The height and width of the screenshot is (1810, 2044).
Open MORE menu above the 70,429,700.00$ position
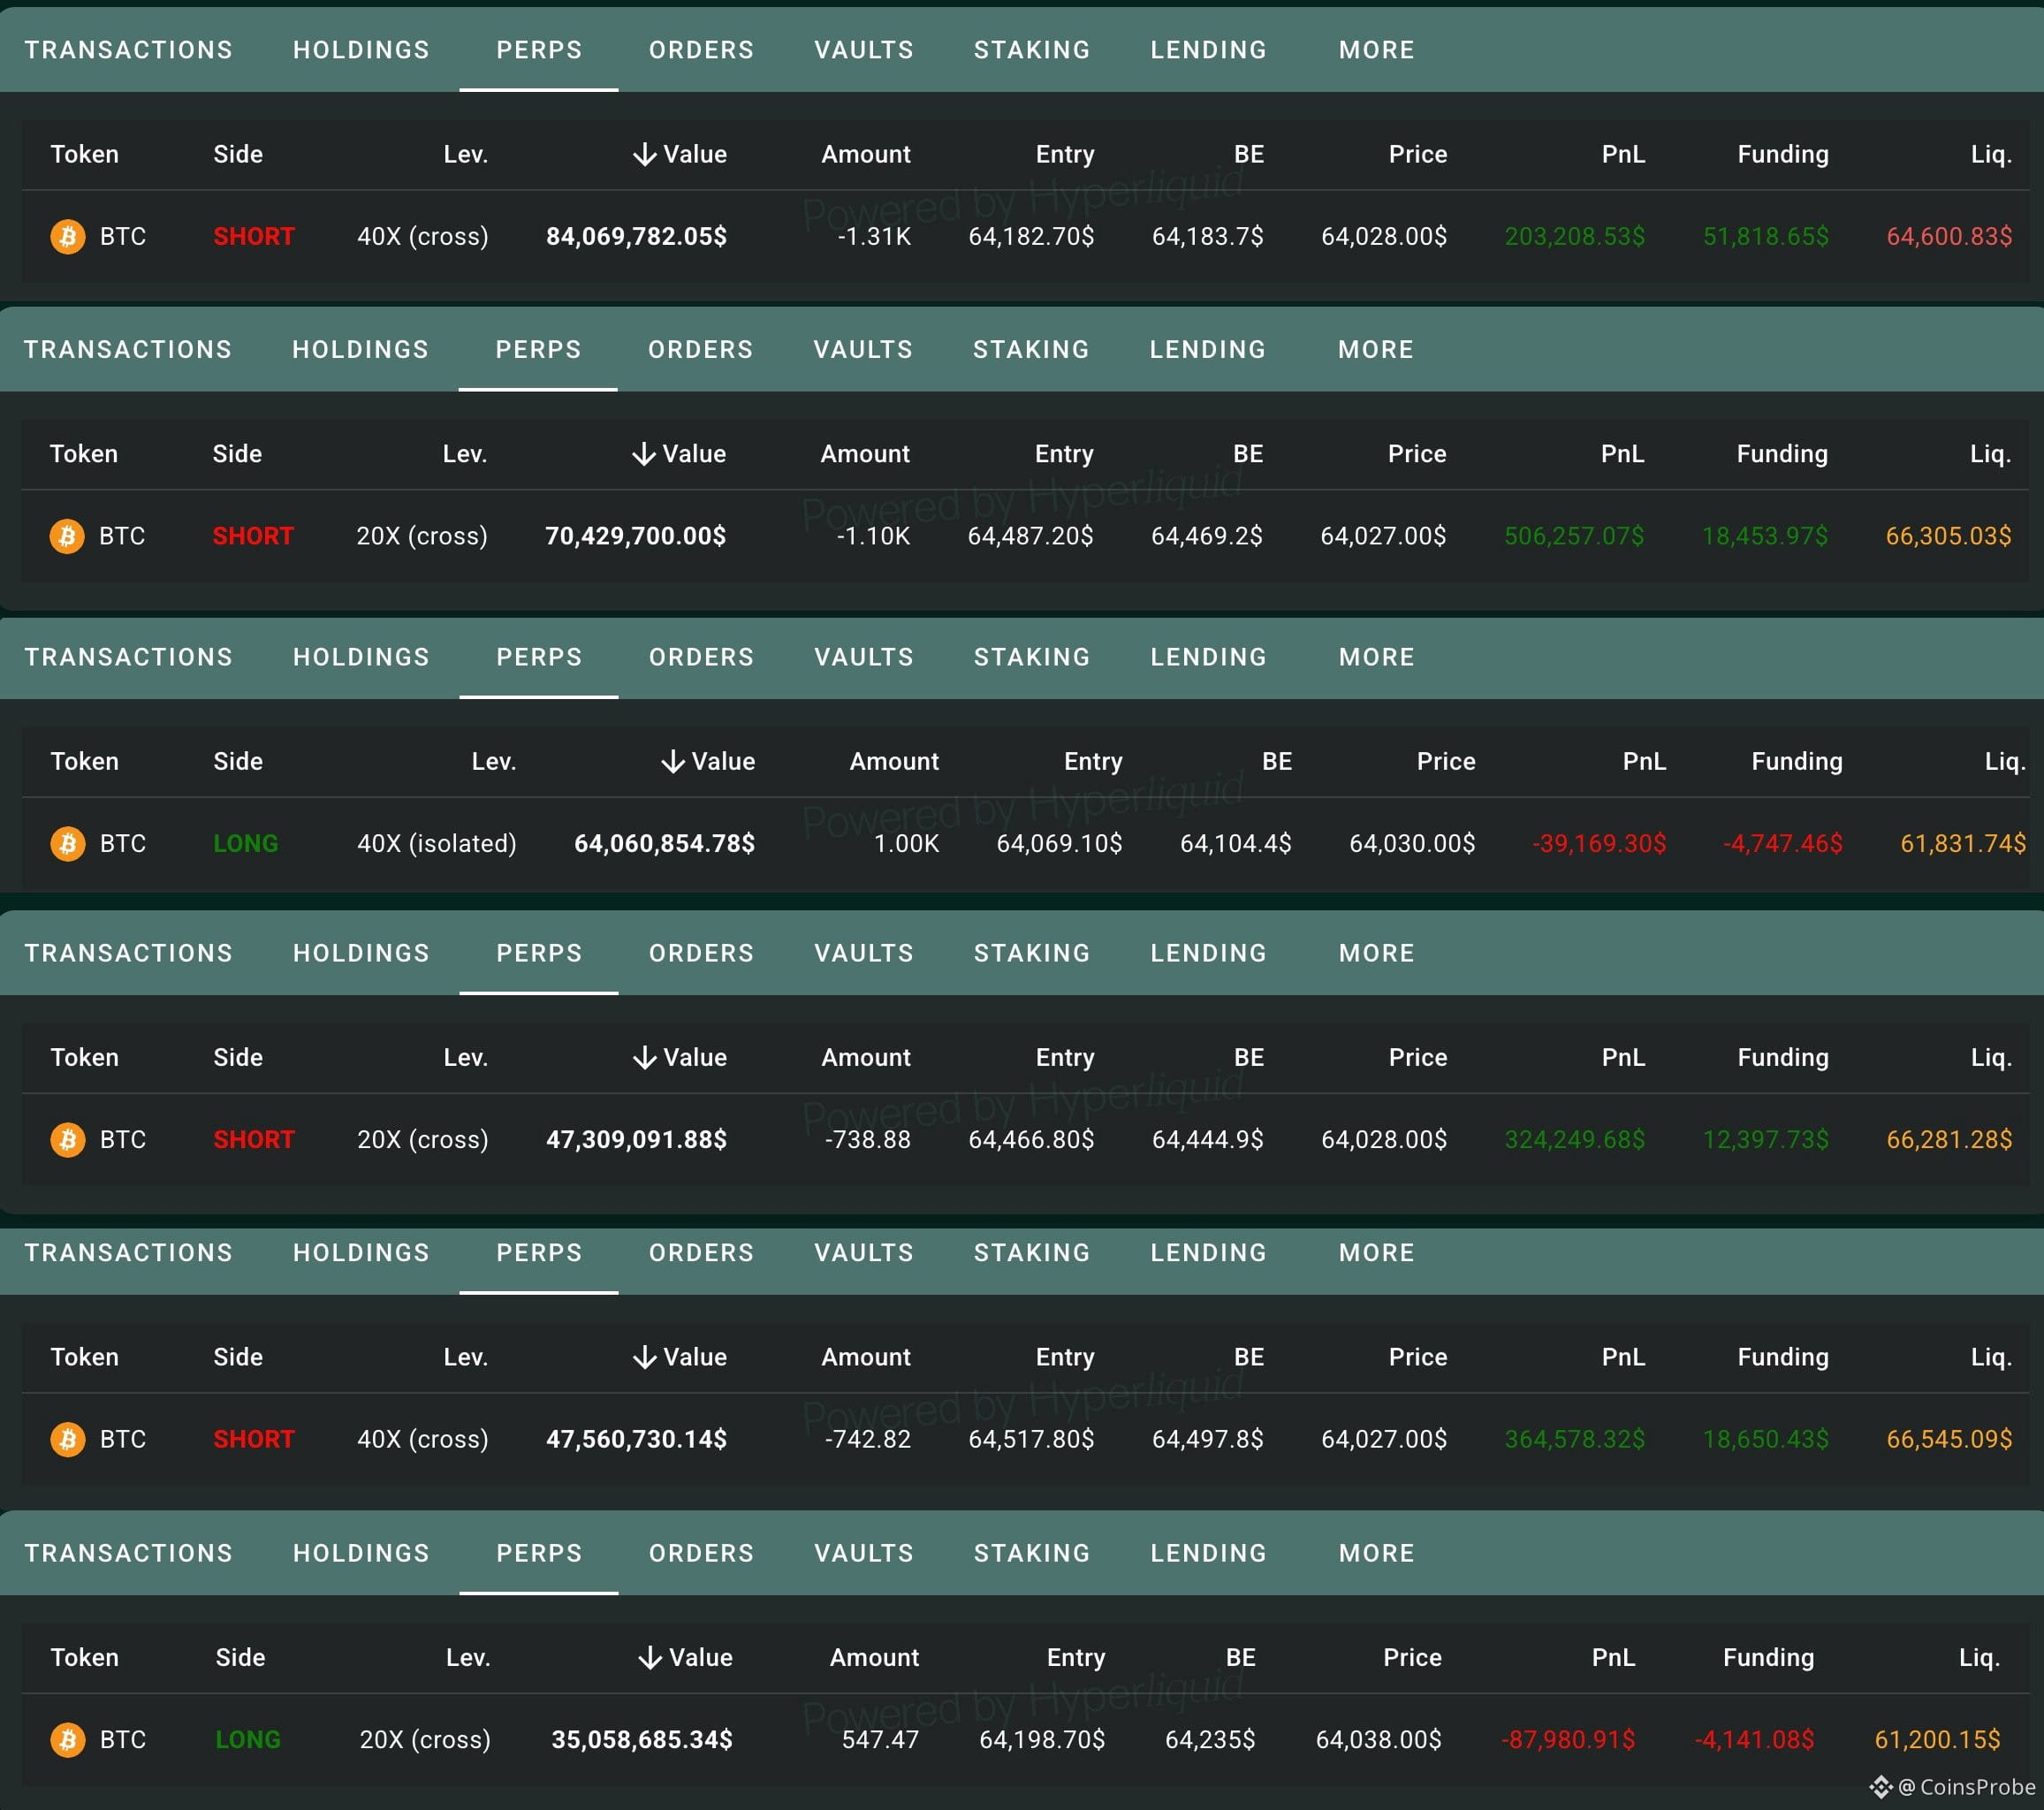point(1376,350)
